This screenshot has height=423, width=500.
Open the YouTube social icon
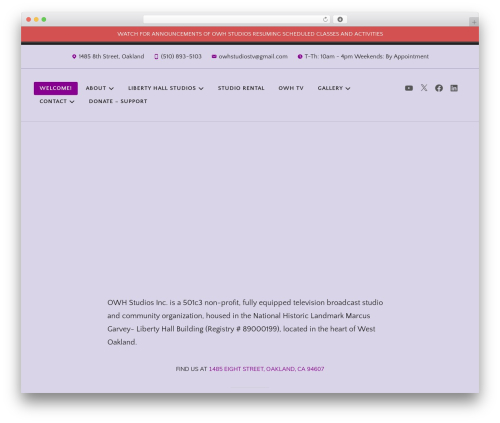tap(409, 88)
